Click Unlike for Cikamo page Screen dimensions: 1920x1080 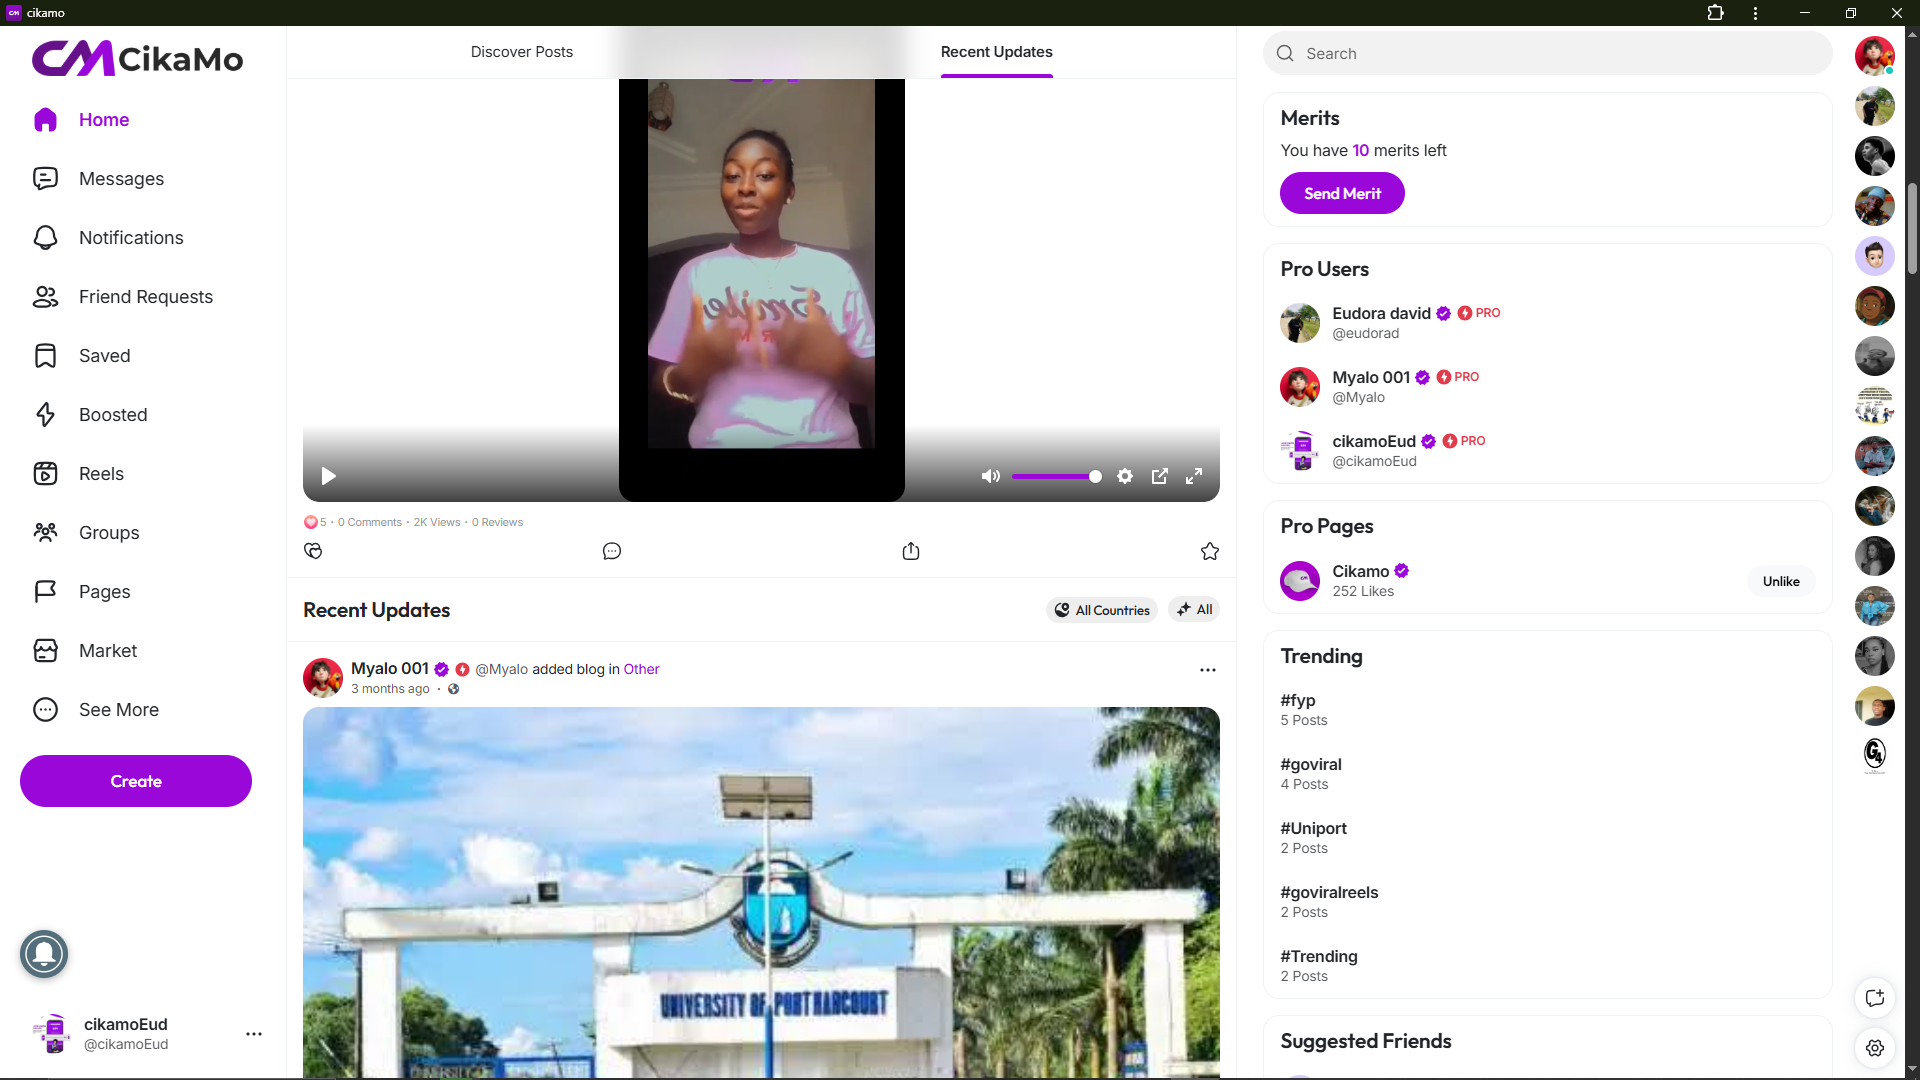click(1780, 581)
